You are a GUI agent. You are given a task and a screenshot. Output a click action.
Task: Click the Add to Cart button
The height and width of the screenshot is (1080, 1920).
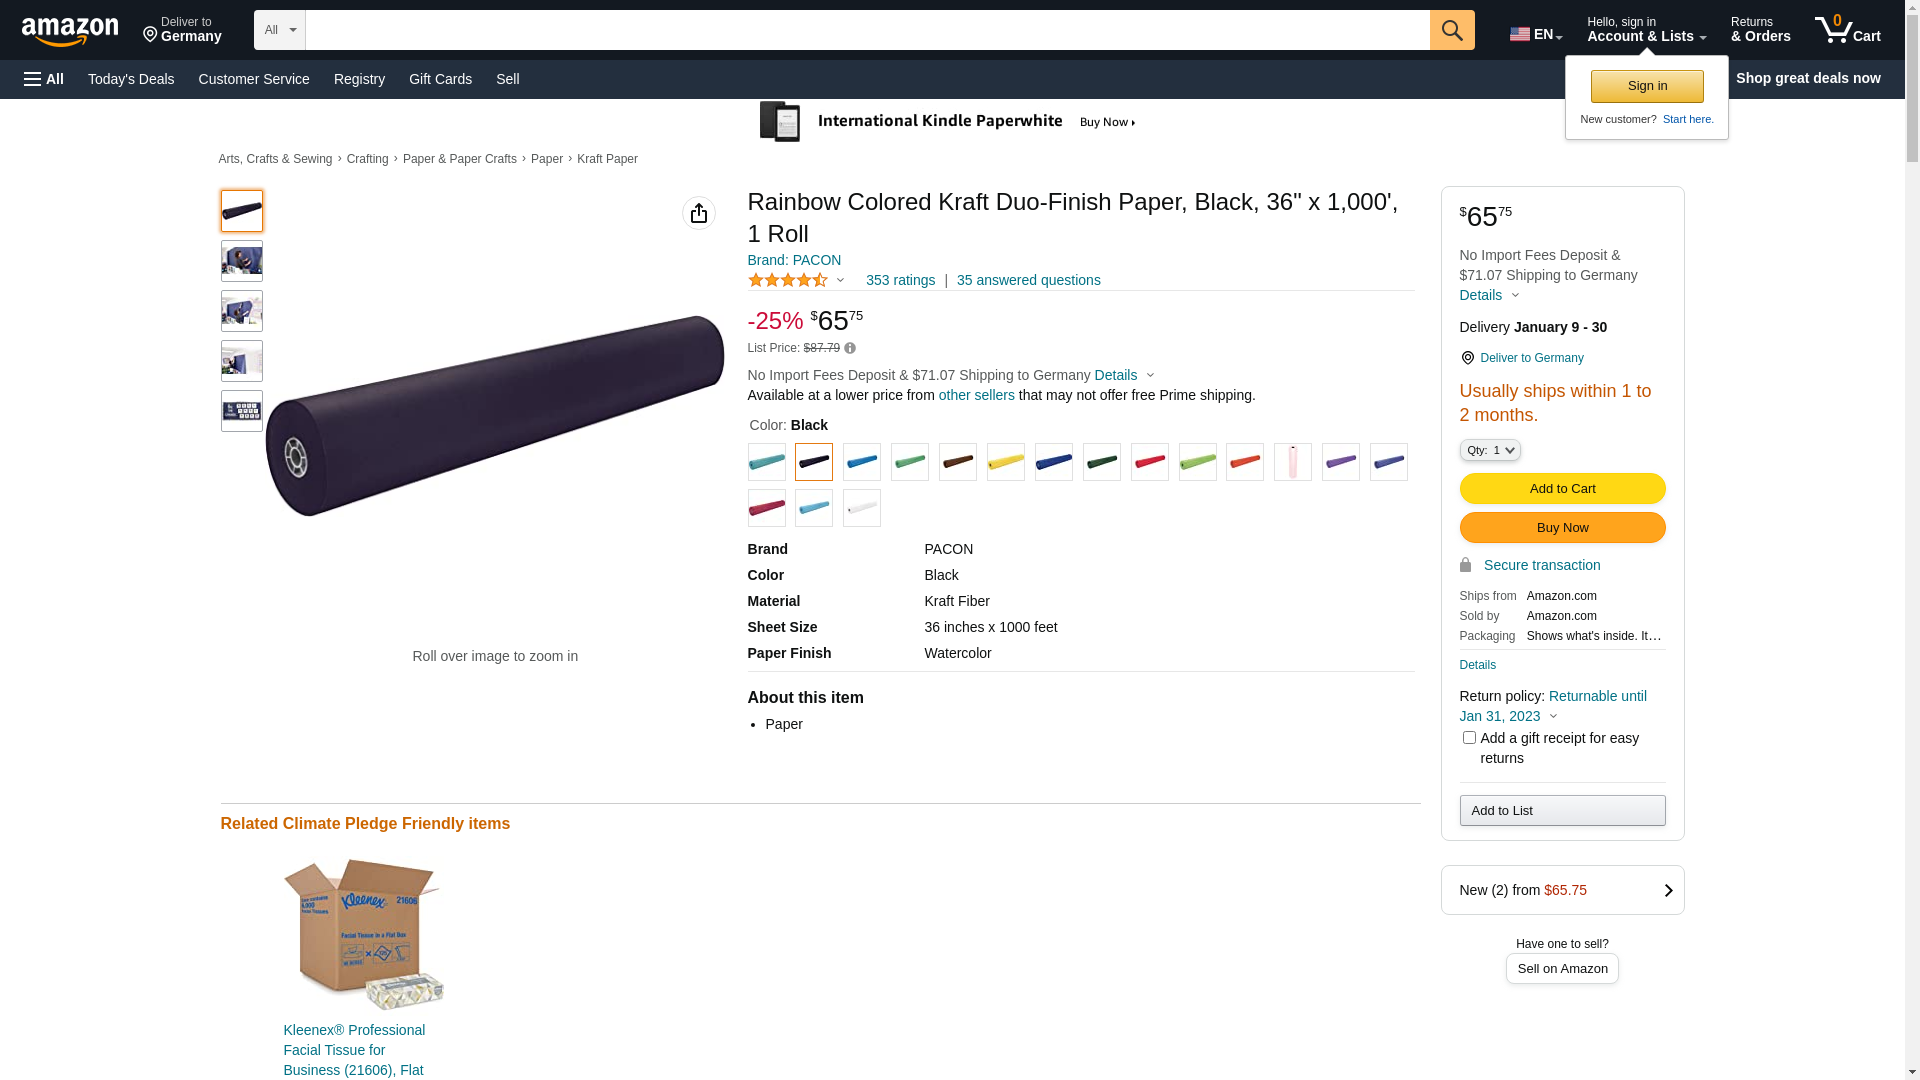click(x=1561, y=489)
